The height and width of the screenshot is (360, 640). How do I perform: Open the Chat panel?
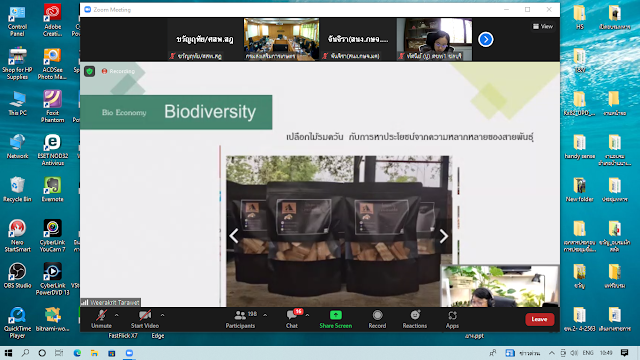(292, 319)
